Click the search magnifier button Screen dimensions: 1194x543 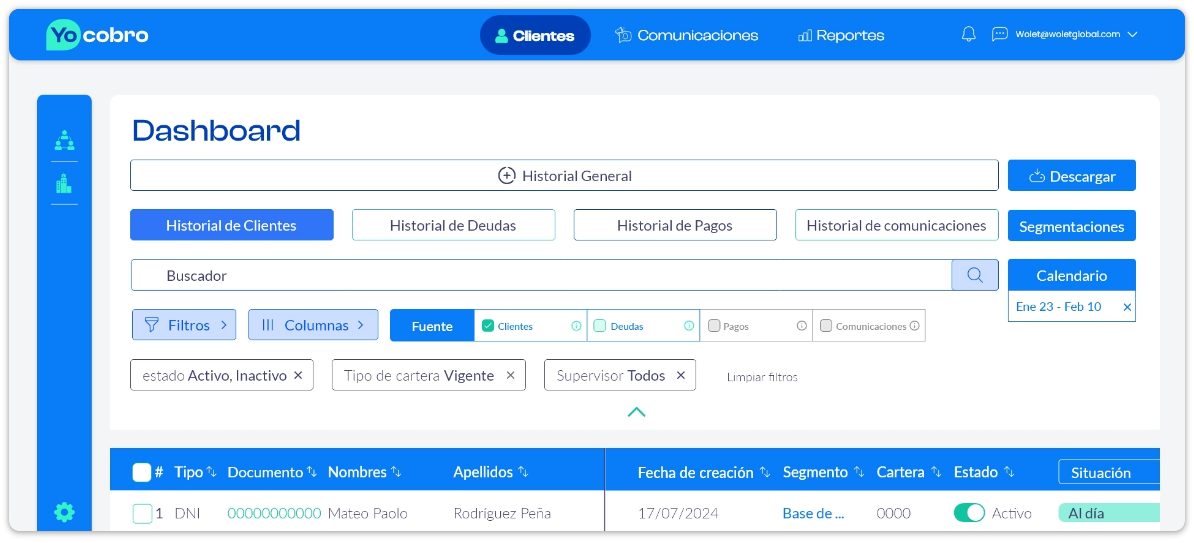[x=974, y=275]
